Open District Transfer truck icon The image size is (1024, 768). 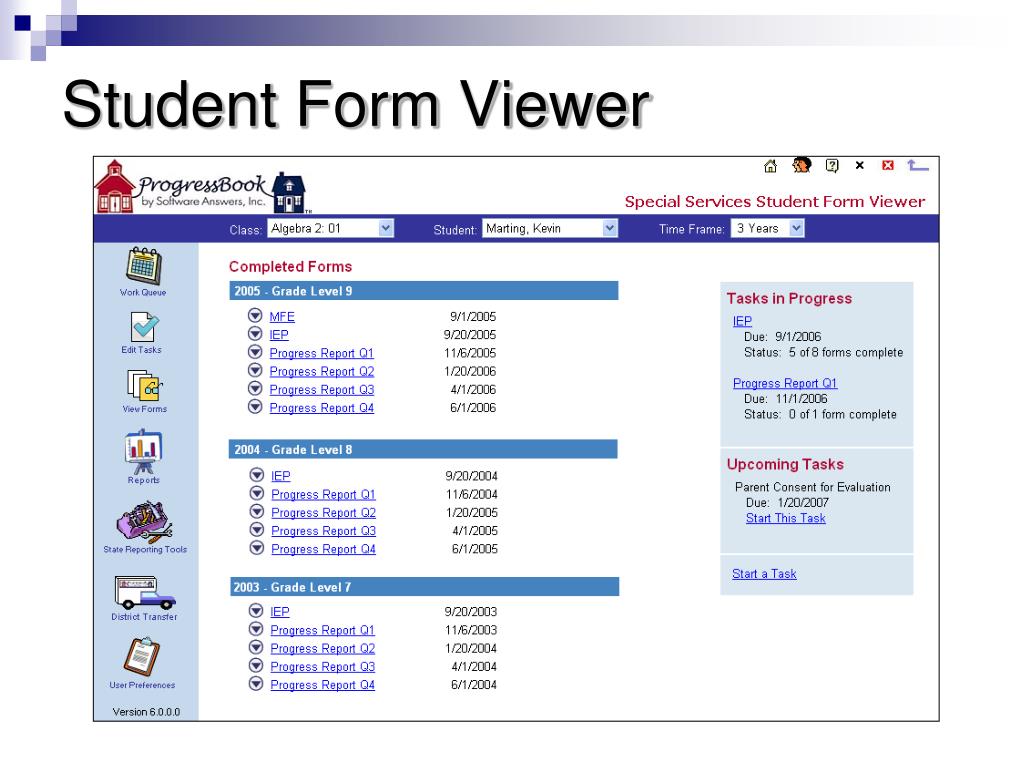click(x=144, y=592)
